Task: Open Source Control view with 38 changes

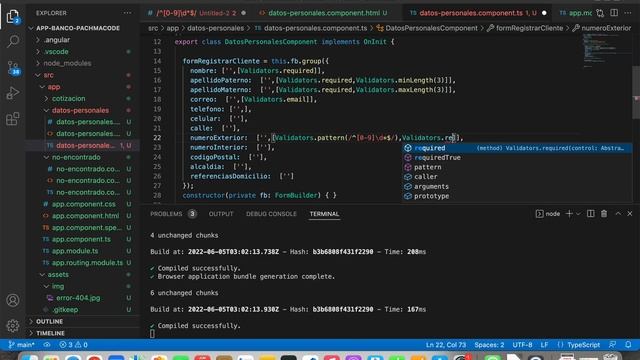Action: 13,67
